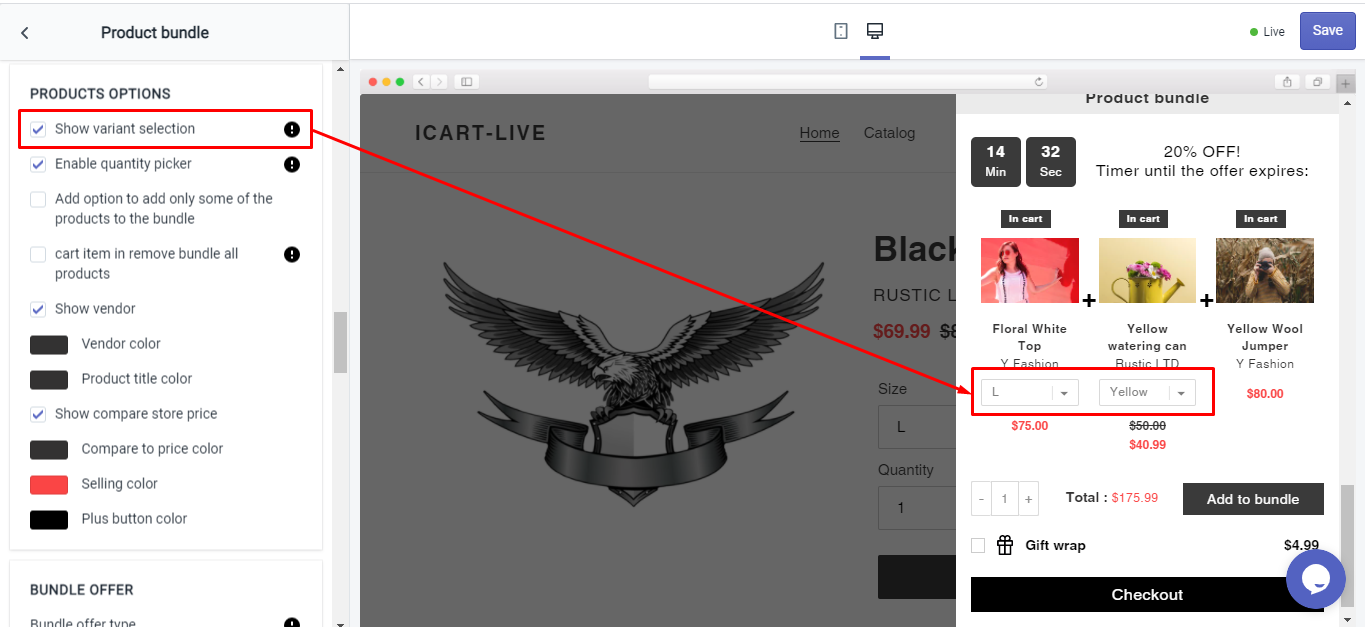
Task: Click the gift wrap present icon
Action: point(1005,545)
